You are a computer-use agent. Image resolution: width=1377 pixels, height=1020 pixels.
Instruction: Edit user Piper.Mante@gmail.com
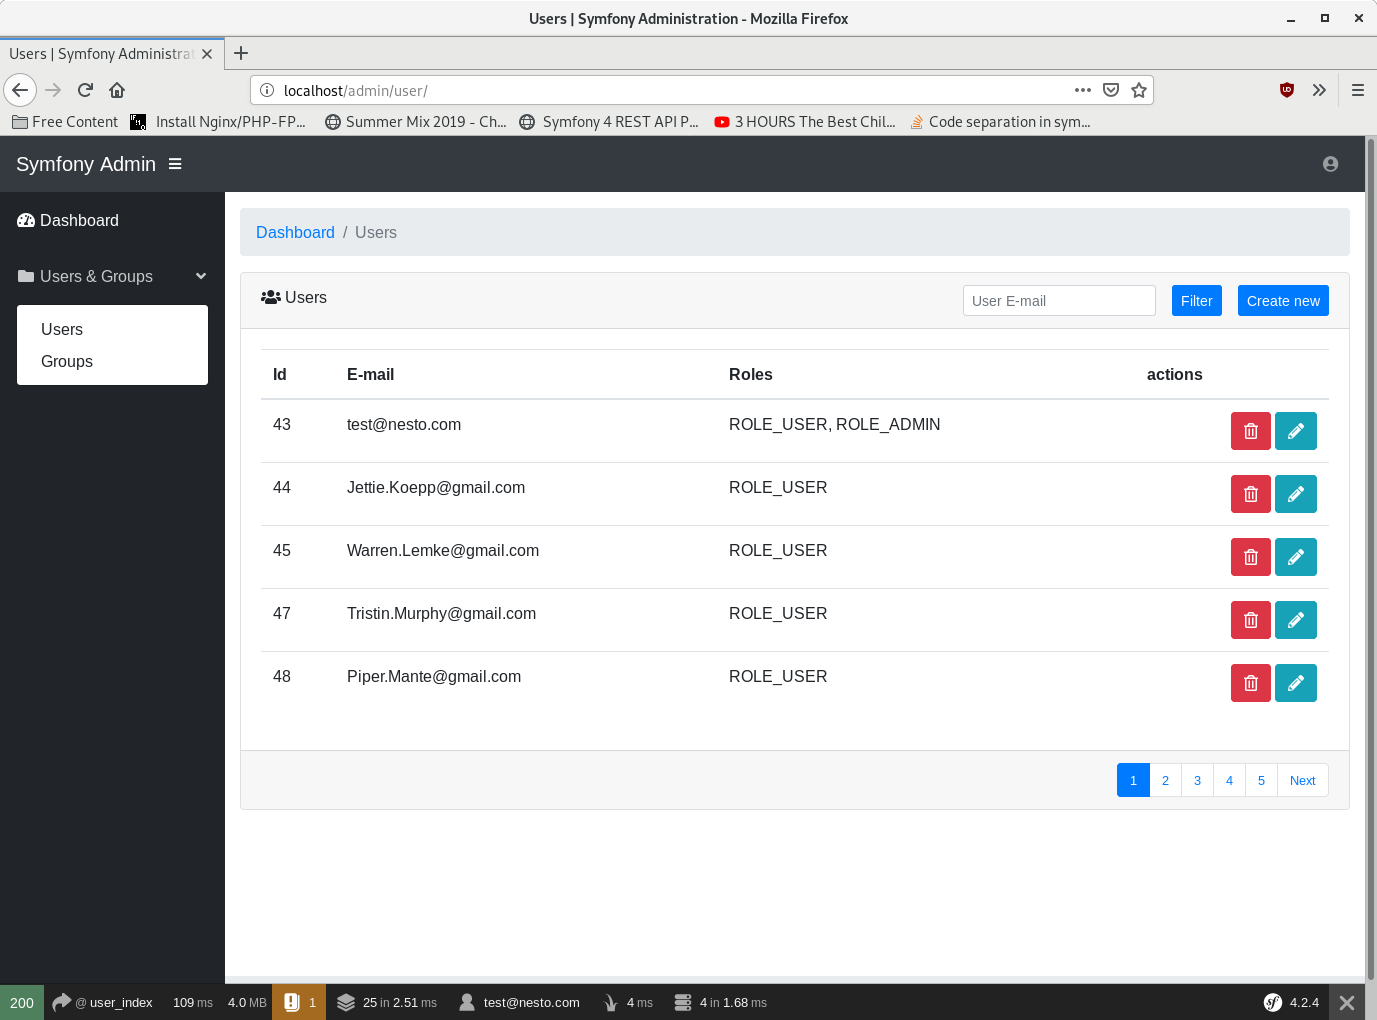click(x=1296, y=683)
